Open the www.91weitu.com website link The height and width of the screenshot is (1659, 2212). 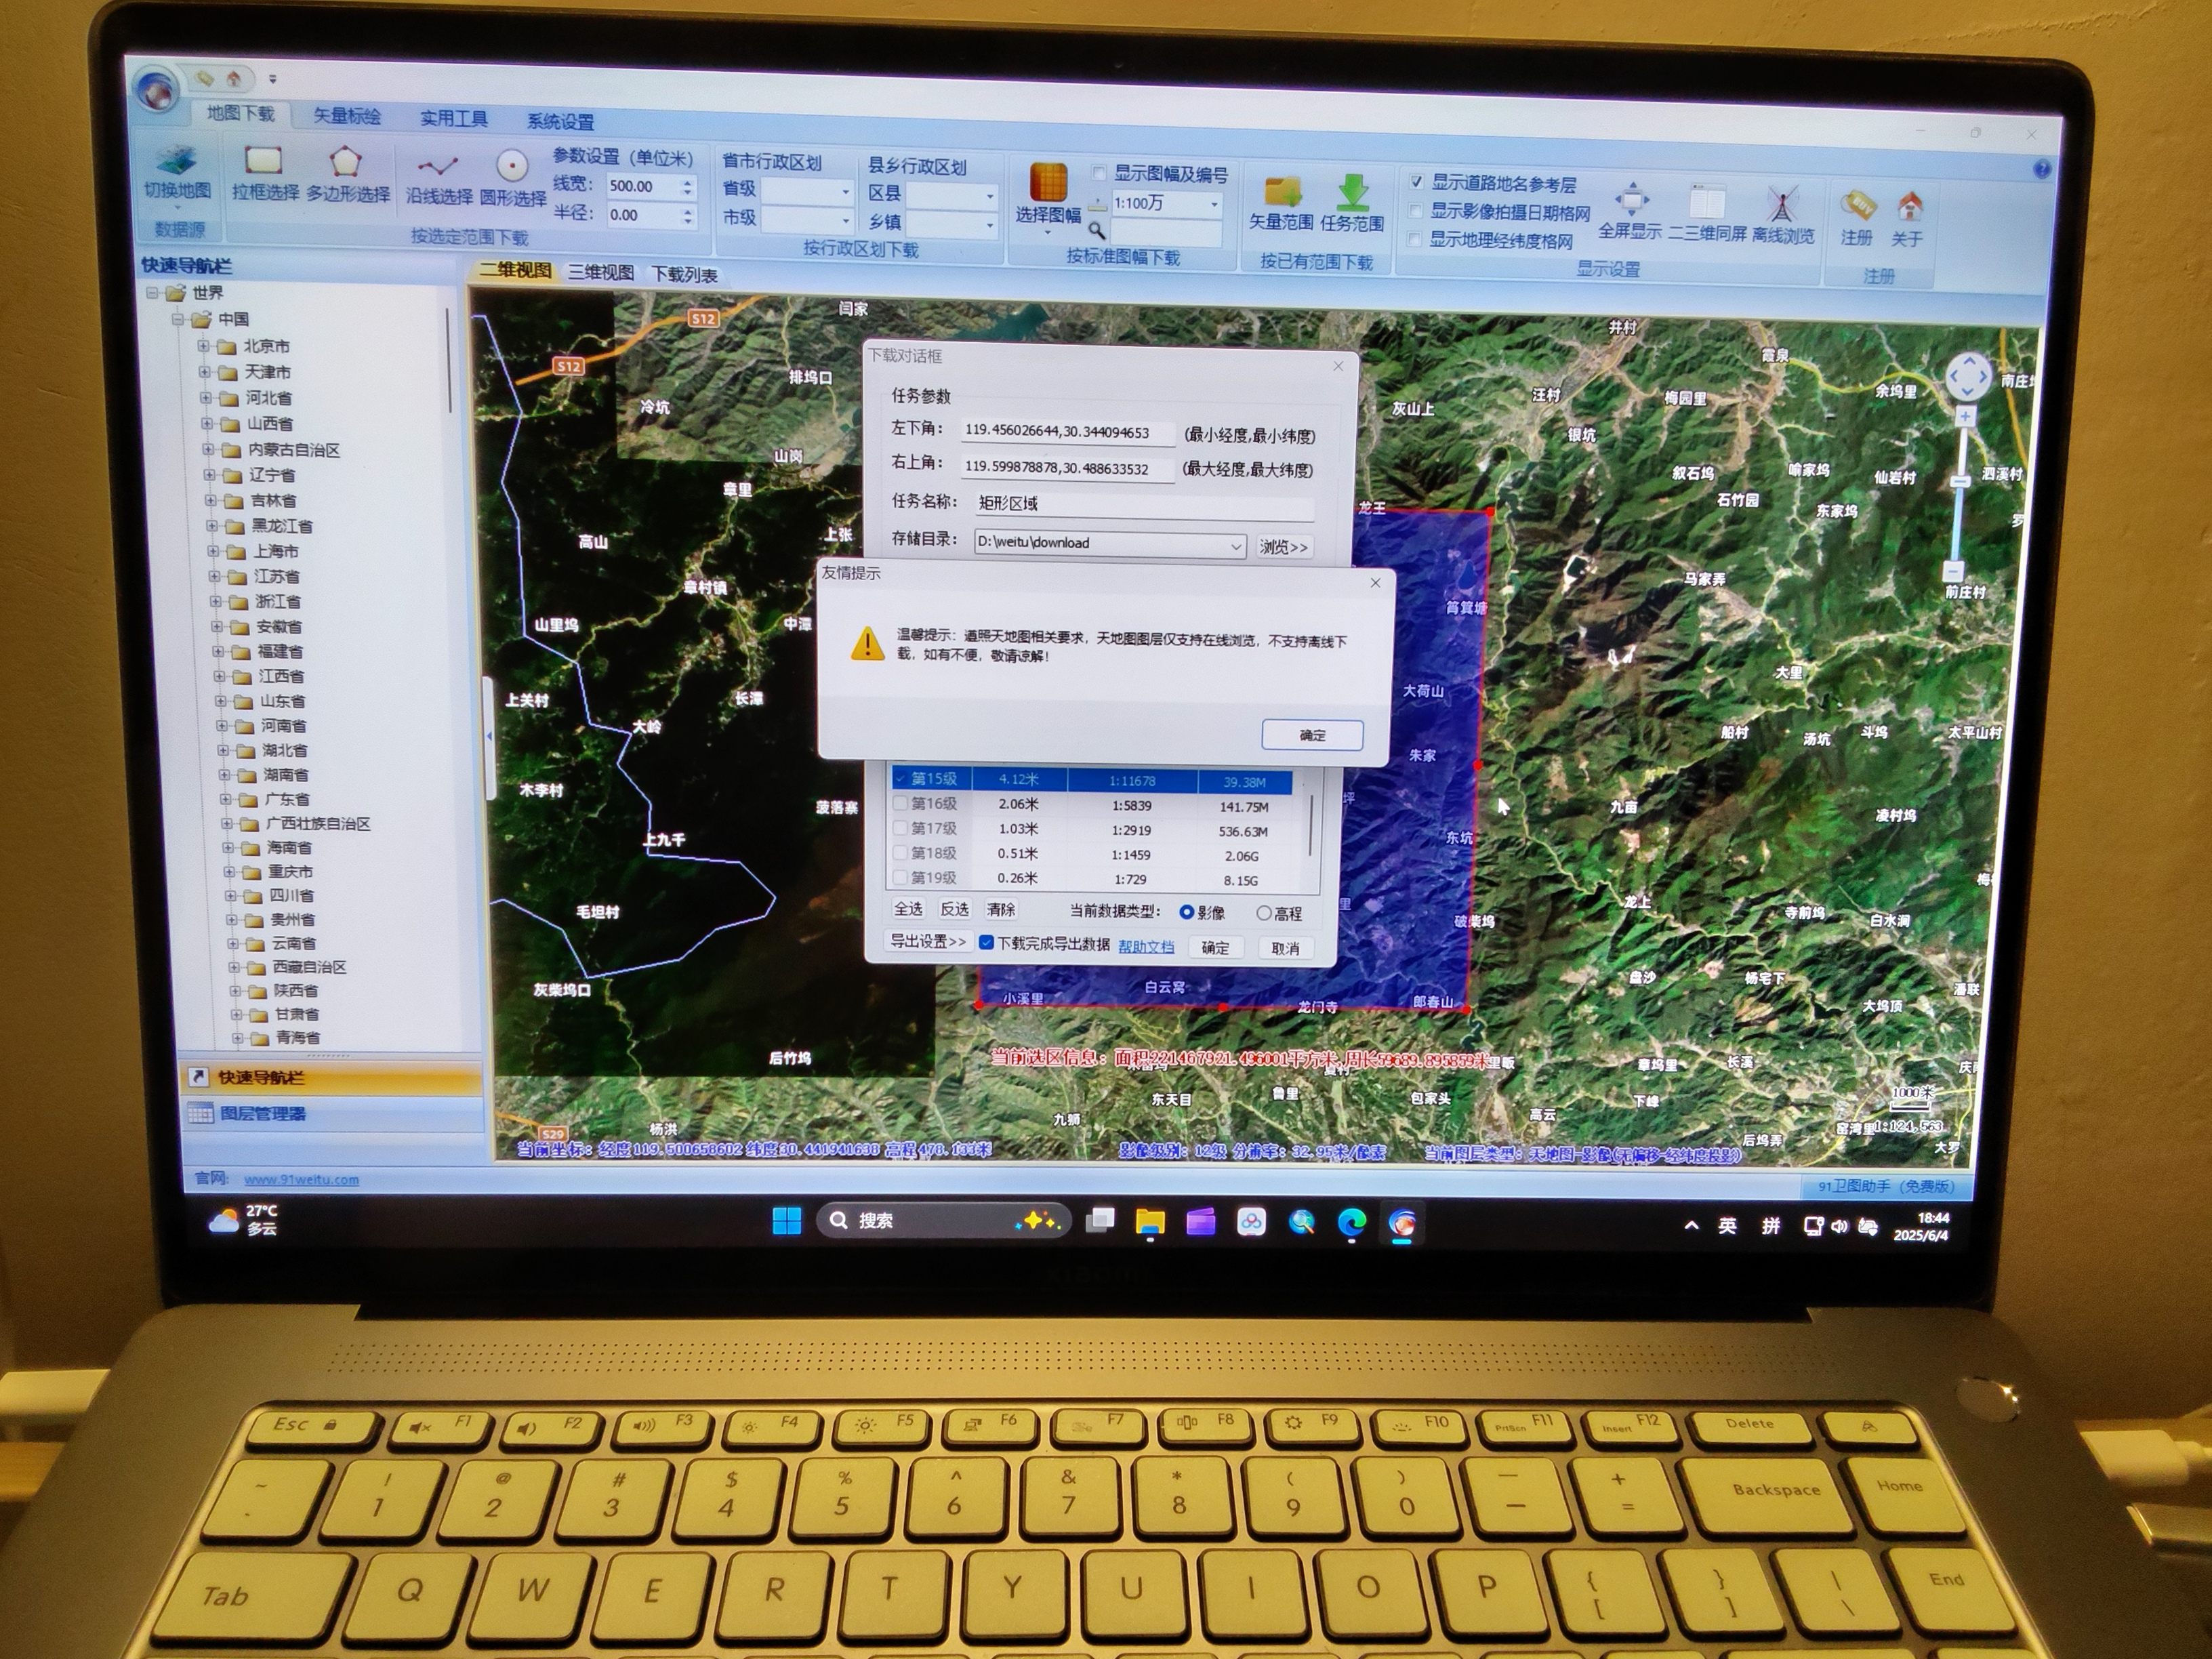click(x=301, y=1179)
